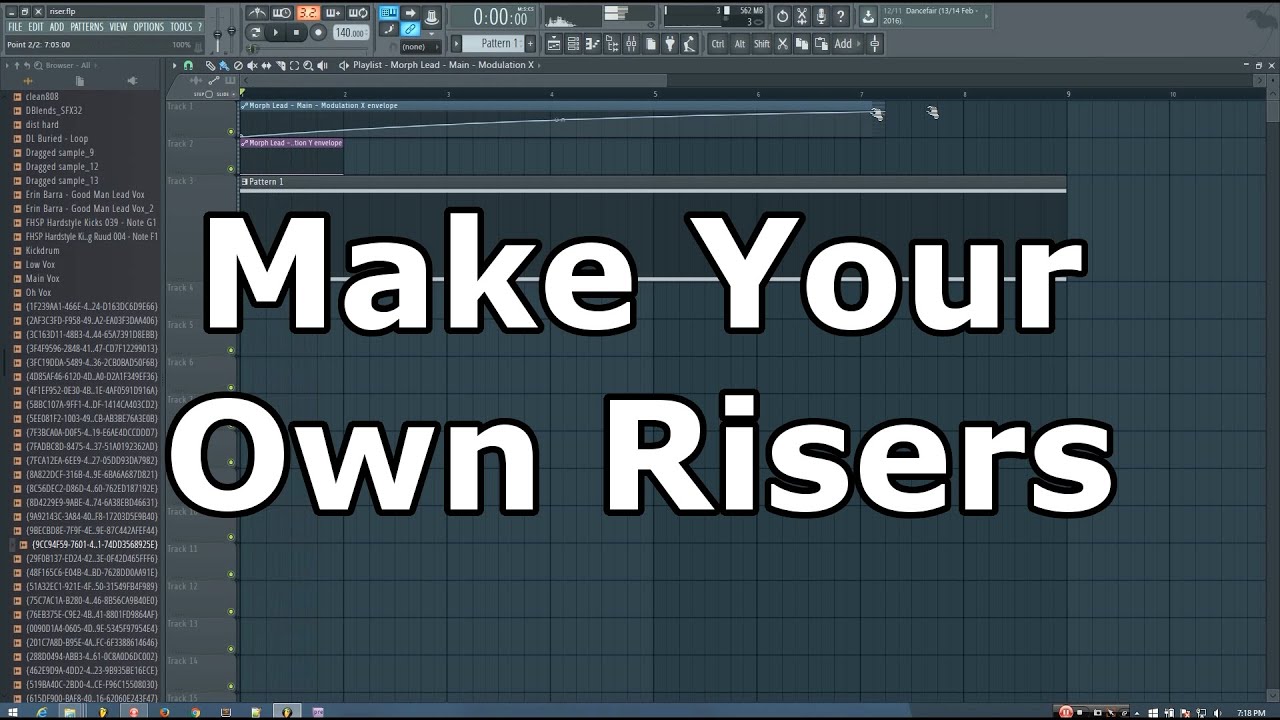Image resolution: width=1280 pixels, height=720 pixels.
Task: Toggle loop recording button
Action: pos(358,13)
